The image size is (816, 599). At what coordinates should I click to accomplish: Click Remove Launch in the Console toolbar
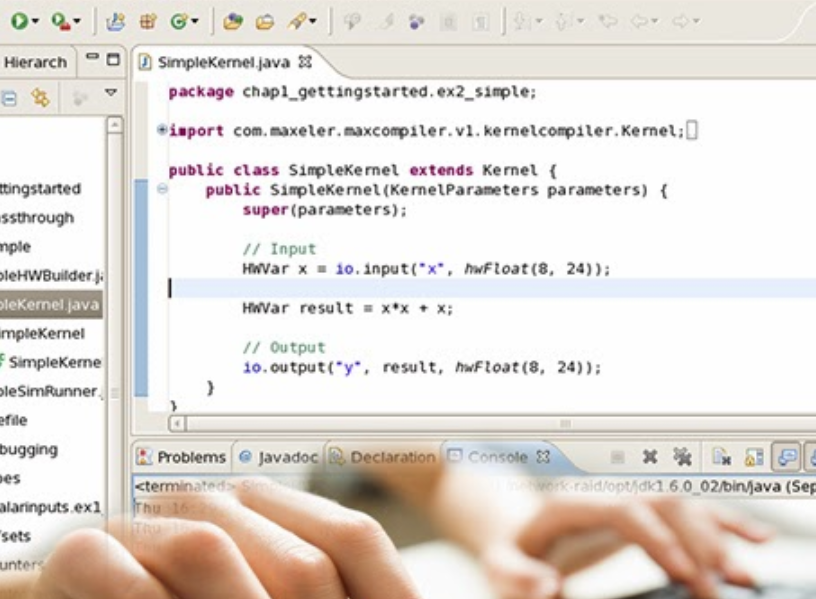(x=650, y=457)
